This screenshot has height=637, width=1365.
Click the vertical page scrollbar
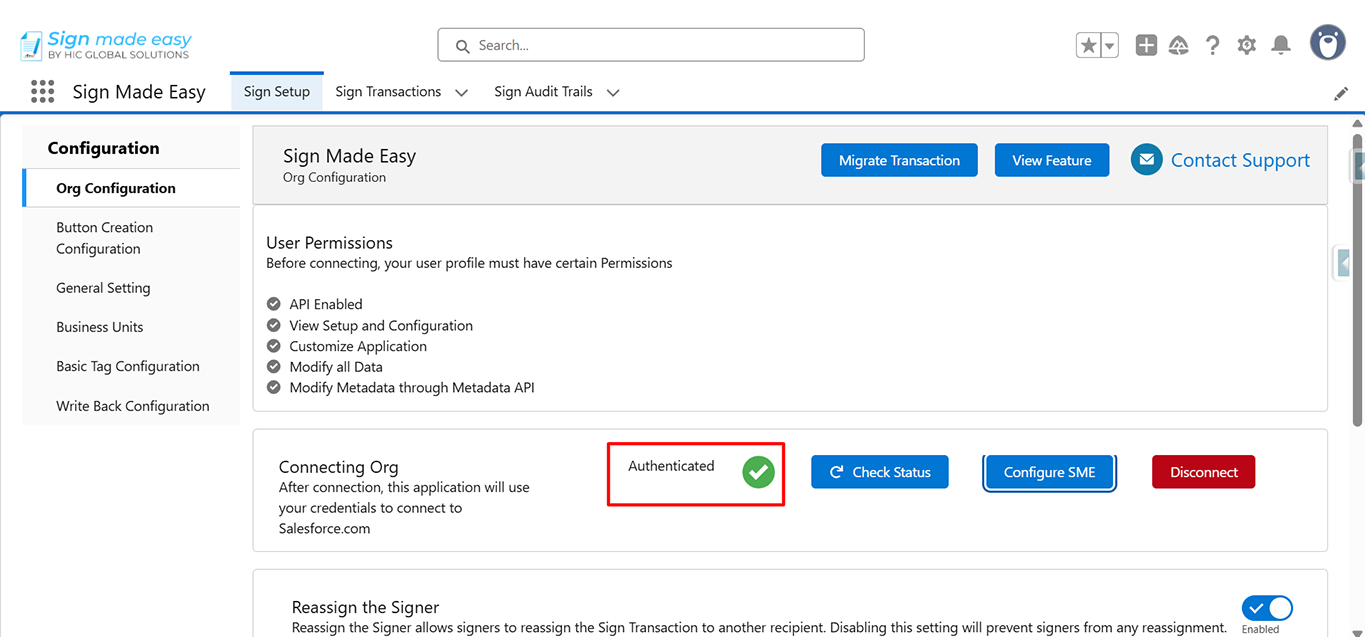(x=1357, y=280)
